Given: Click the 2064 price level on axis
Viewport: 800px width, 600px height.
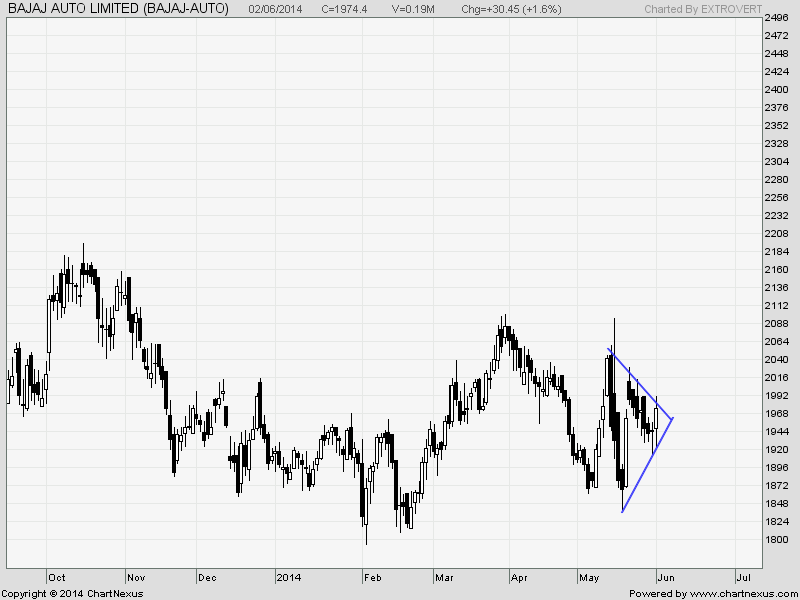Looking at the screenshot, I should click(x=775, y=342).
